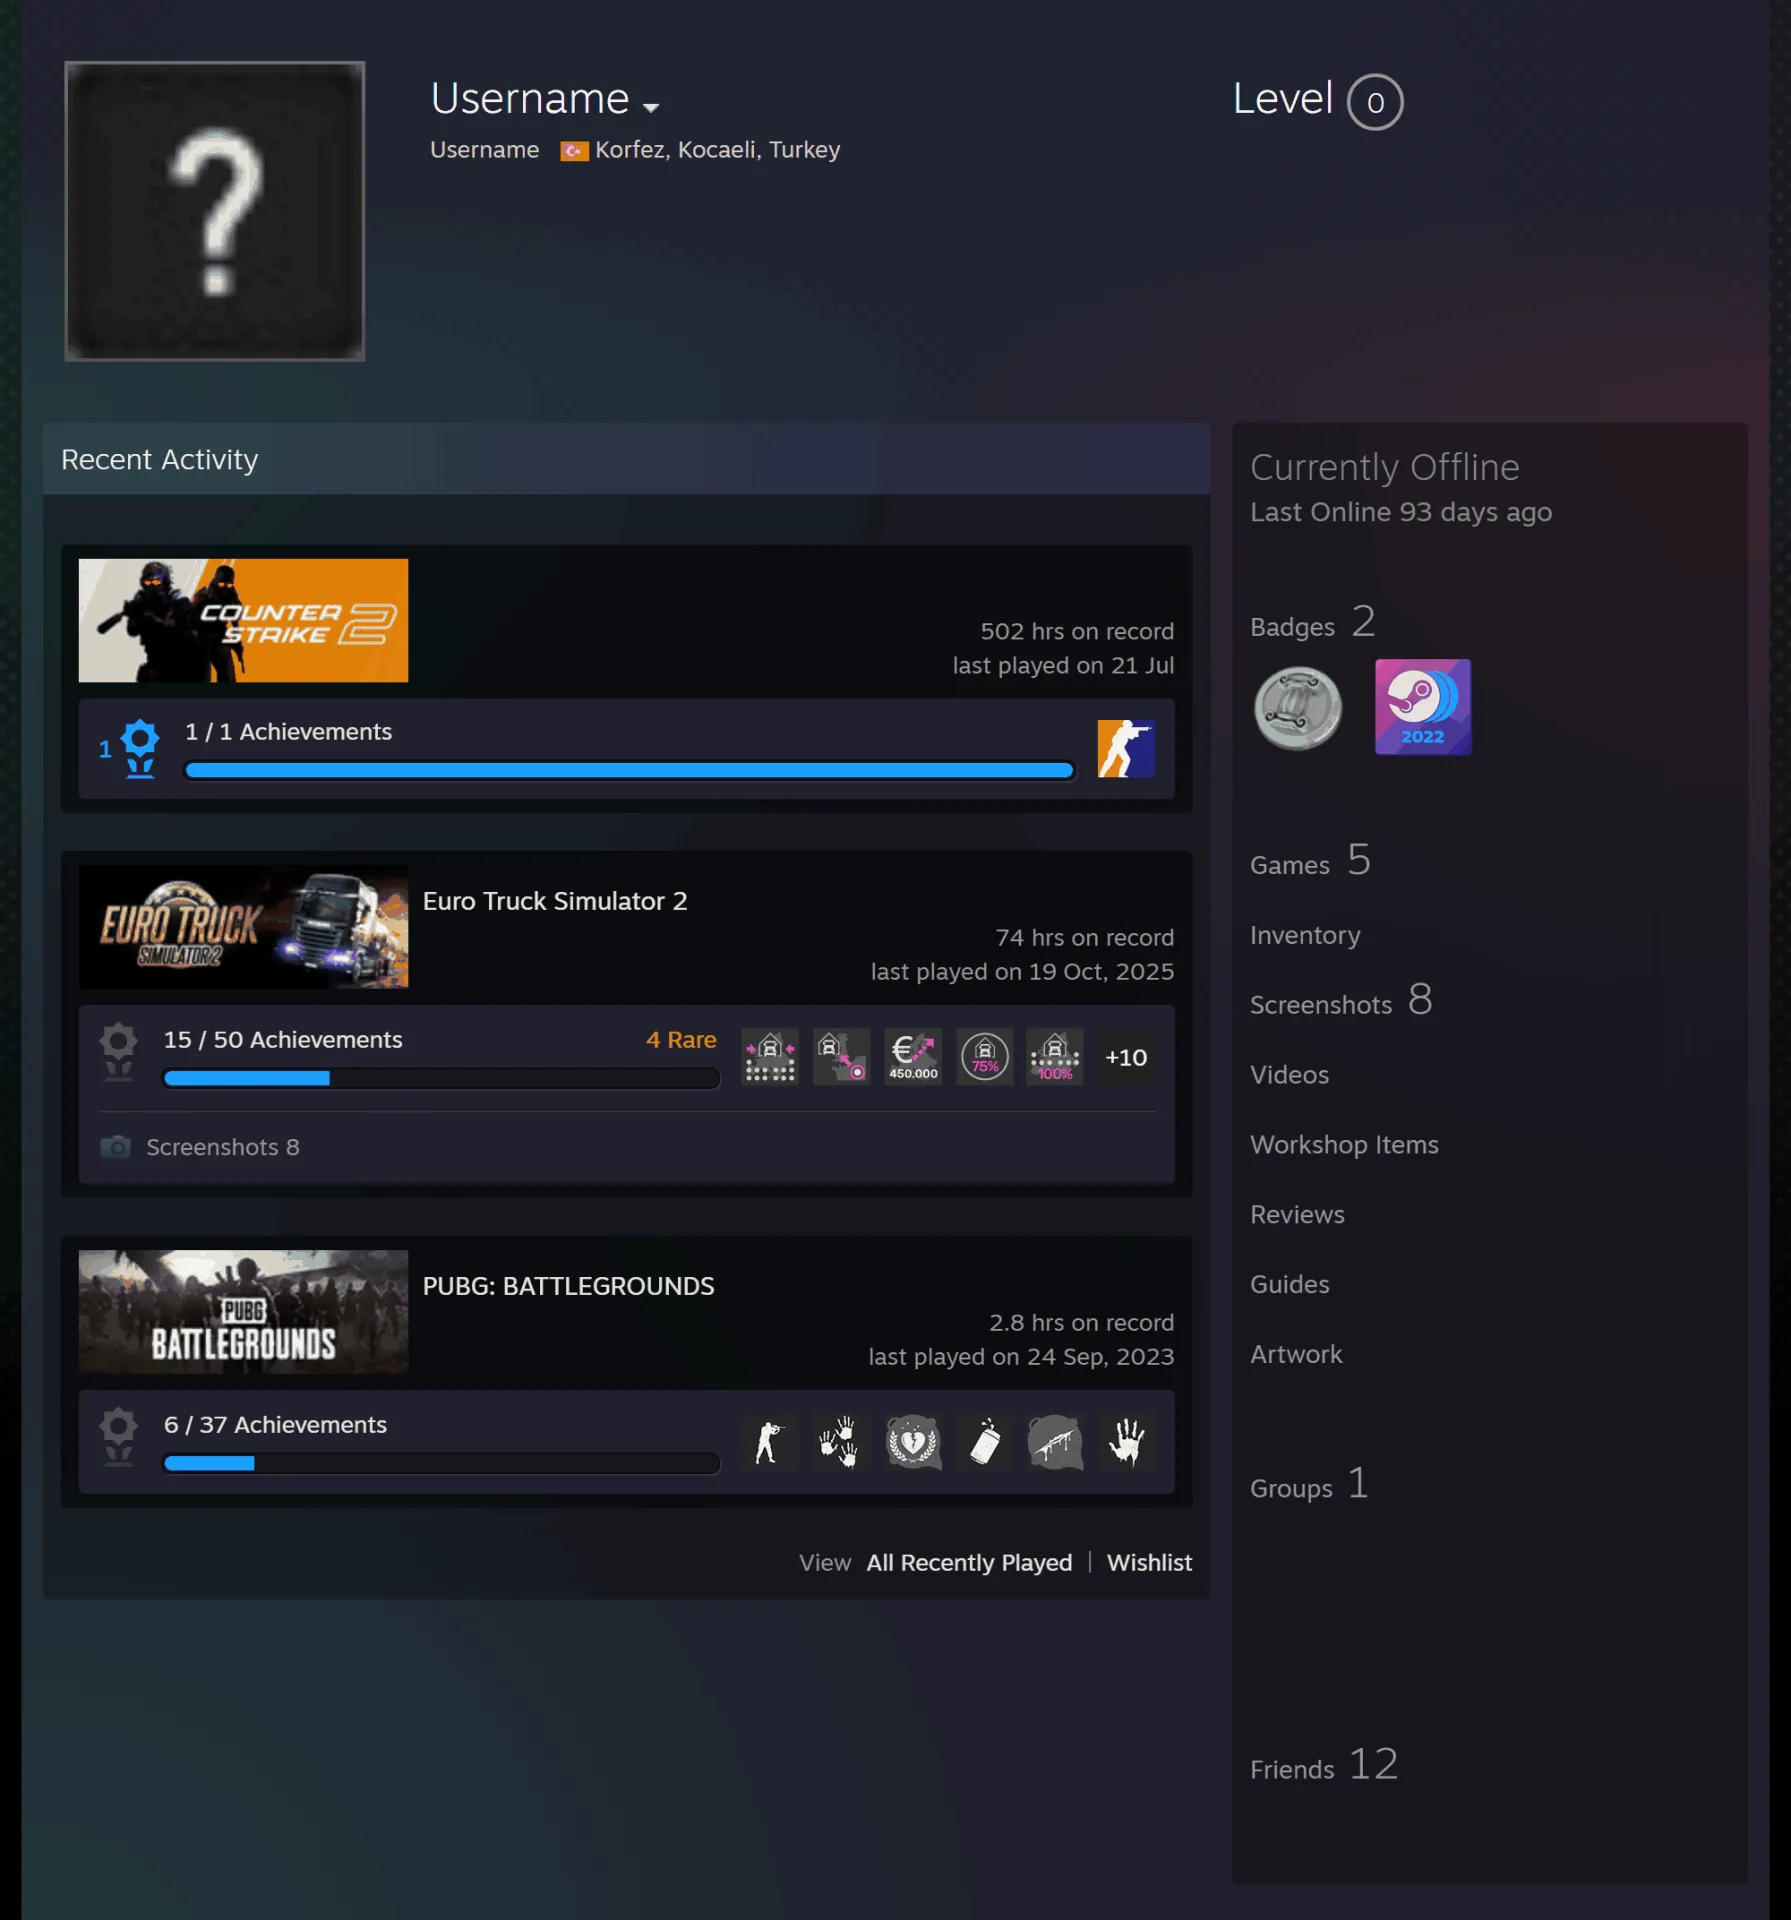Image resolution: width=1791 pixels, height=1920 pixels.
Task: Click the PUBG running soldier achievement icon
Action: pos(770,1442)
